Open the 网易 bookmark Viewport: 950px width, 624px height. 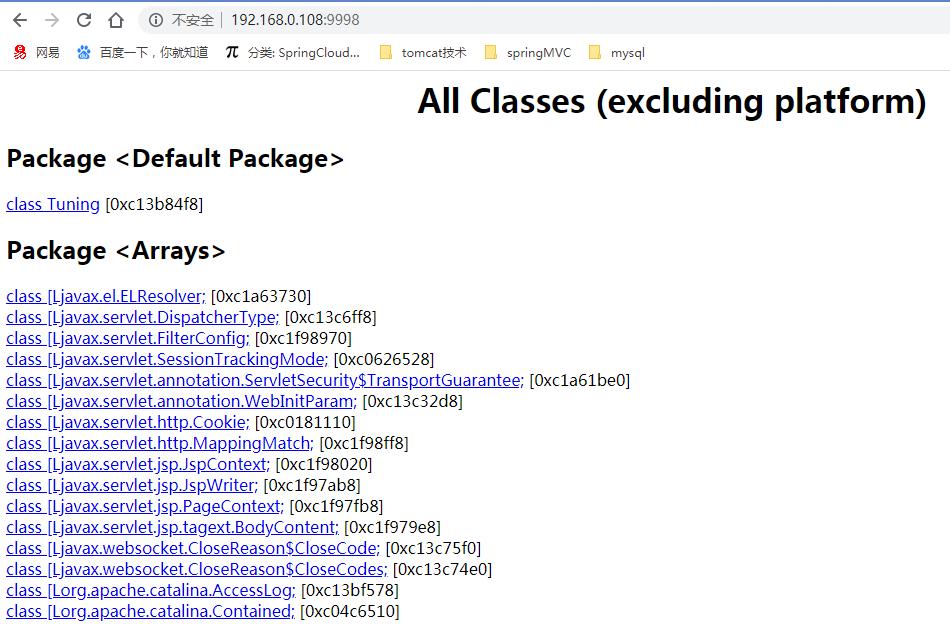(36, 53)
